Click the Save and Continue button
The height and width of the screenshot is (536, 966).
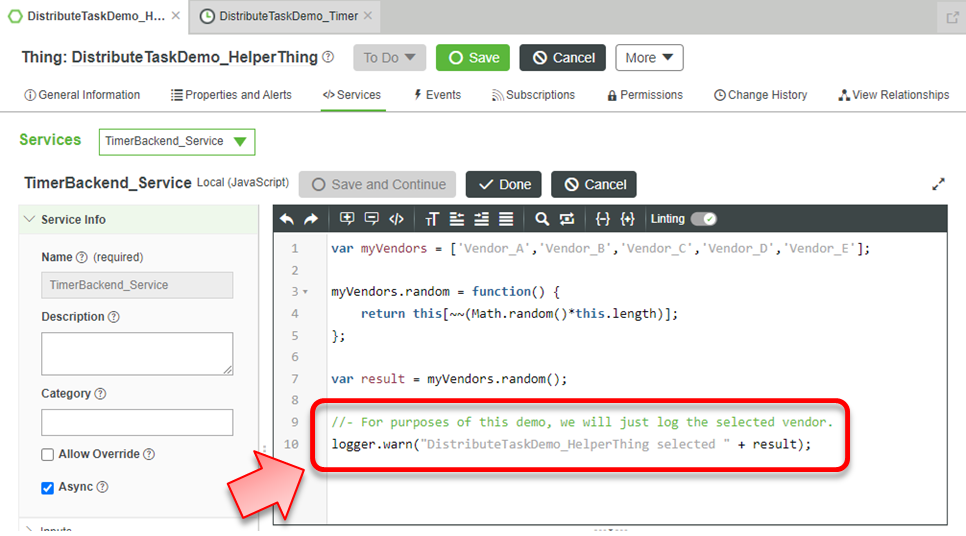pos(377,184)
